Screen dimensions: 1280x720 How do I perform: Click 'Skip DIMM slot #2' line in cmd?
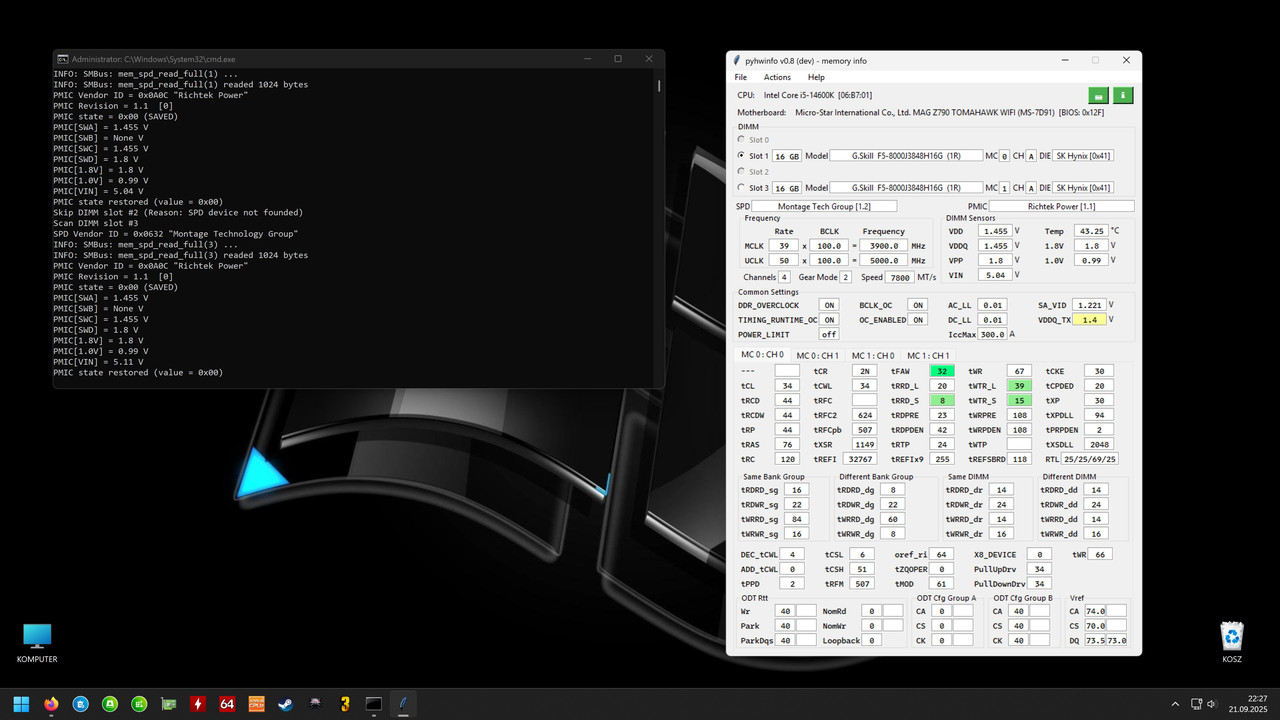pyautogui.click(x=178, y=212)
